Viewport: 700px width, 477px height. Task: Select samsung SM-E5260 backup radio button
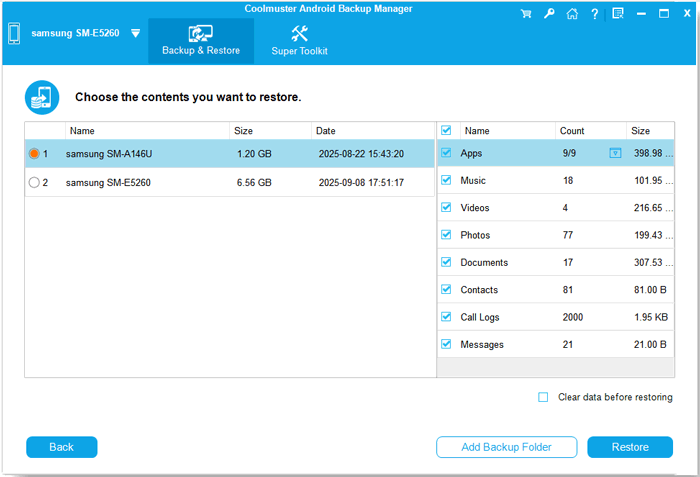click(35, 183)
